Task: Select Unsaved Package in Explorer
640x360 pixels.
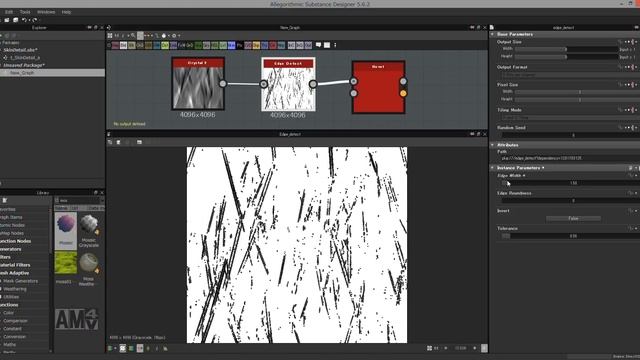Action: pos(24,65)
